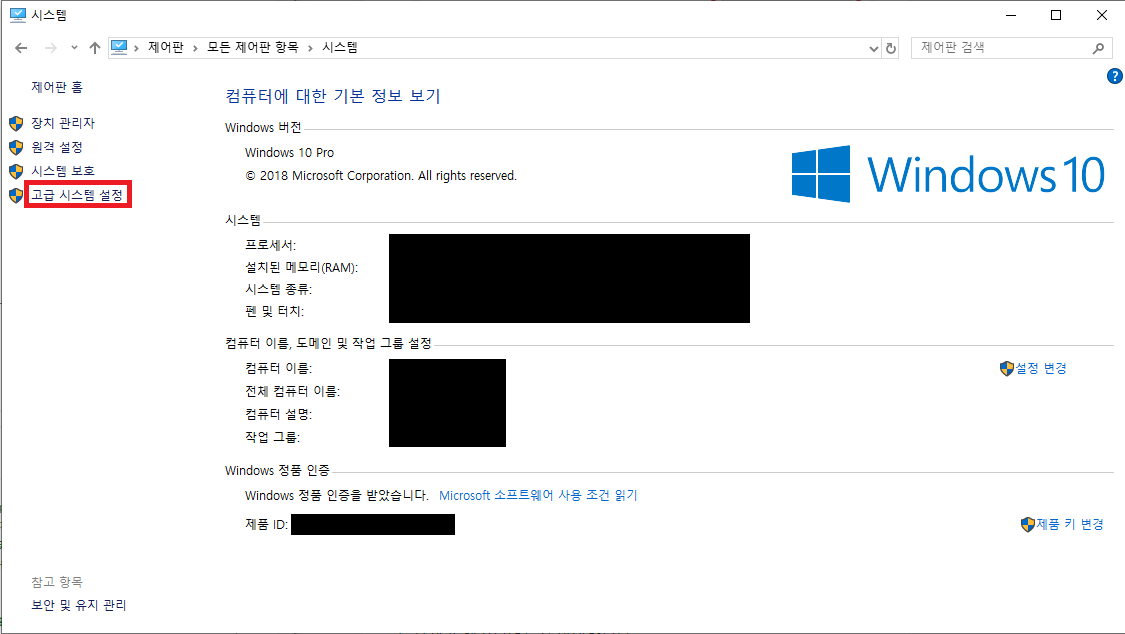Viewport: 1125px width, 634px height.
Task: Expand chevron after computer icon in address bar
Action: point(136,48)
